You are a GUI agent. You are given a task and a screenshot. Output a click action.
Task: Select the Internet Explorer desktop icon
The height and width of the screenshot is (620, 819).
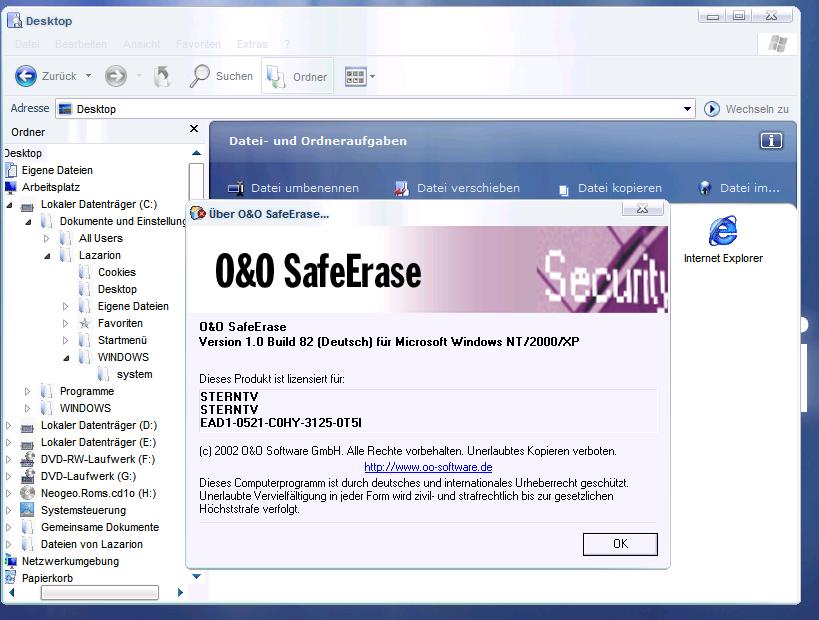[x=723, y=239]
